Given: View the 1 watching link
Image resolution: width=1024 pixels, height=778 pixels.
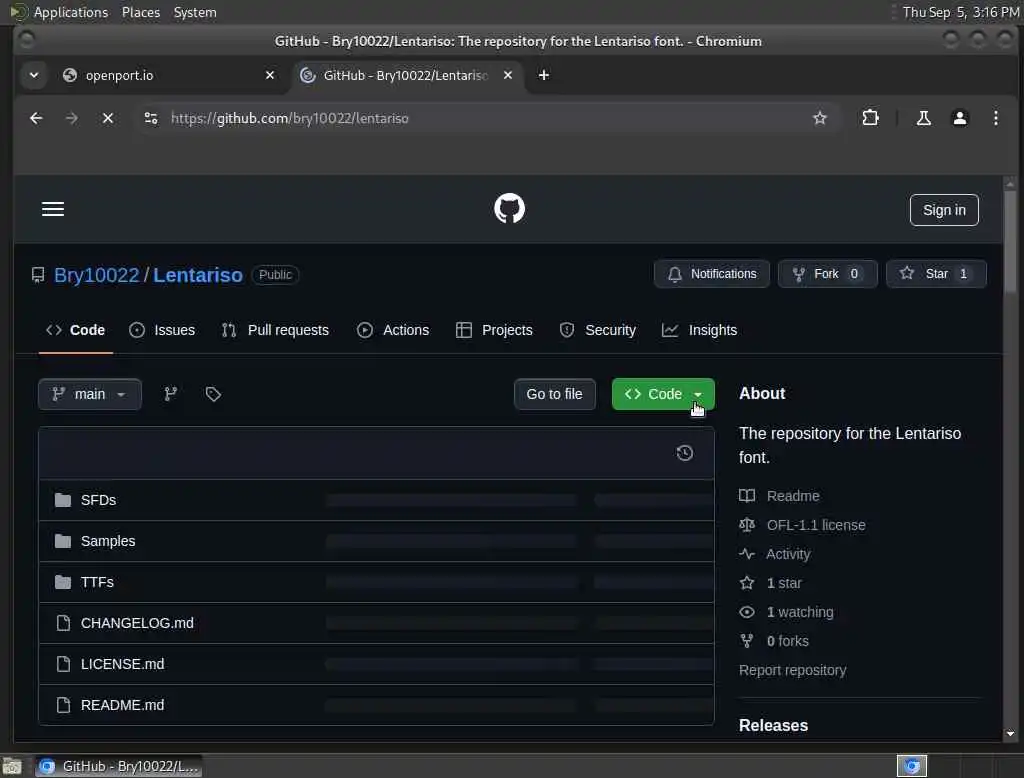Looking at the screenshot, I should pos(800,612).
